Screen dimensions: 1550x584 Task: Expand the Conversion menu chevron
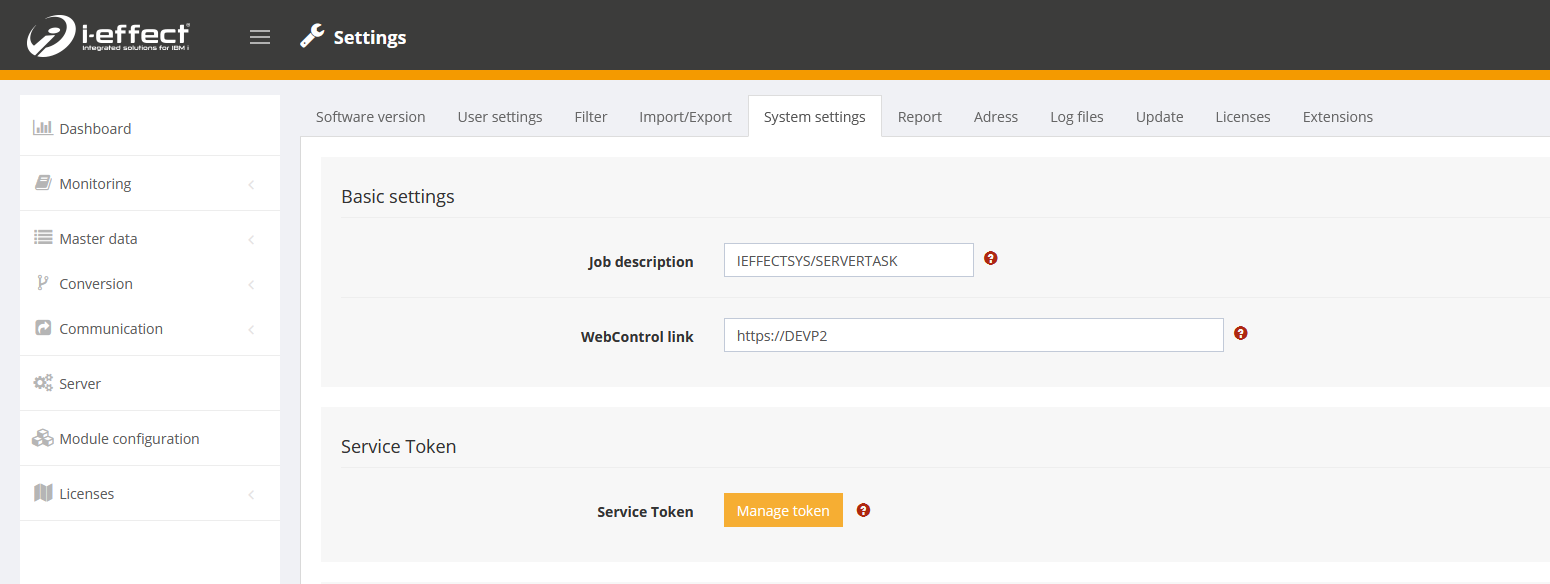(251, 284)
